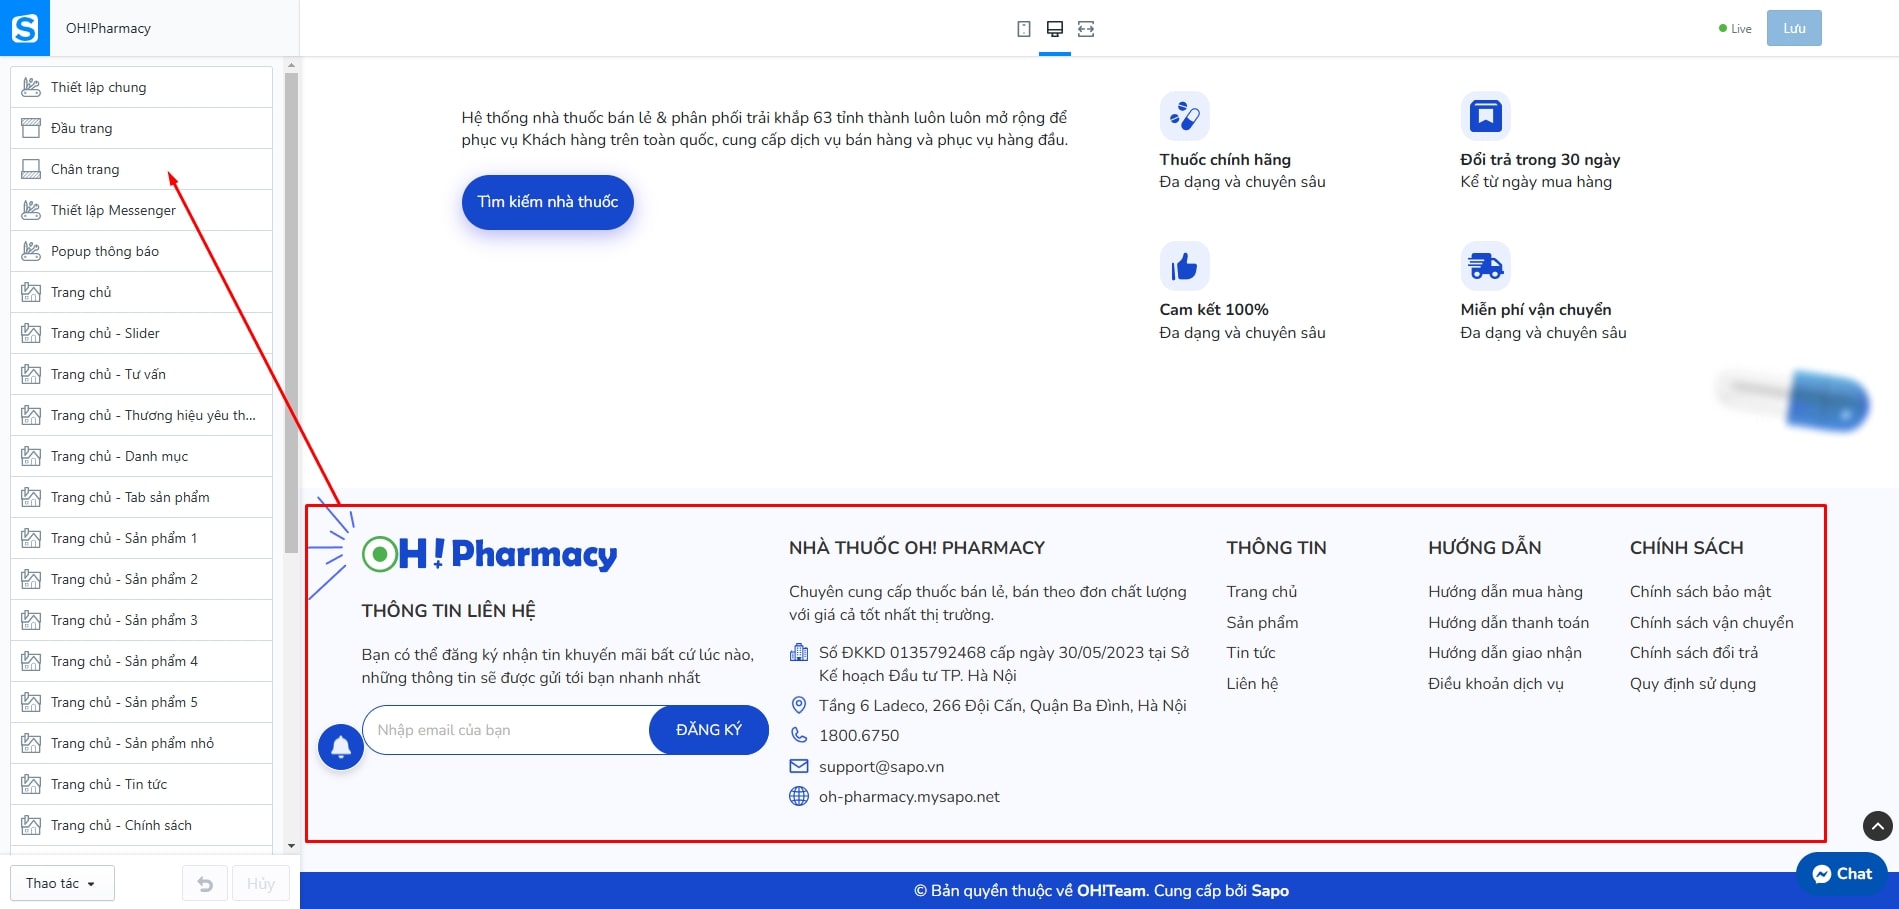Screen dimensions: 1899x909
Task: Open the Chân trang section
Action: click(x=141, y=169)
